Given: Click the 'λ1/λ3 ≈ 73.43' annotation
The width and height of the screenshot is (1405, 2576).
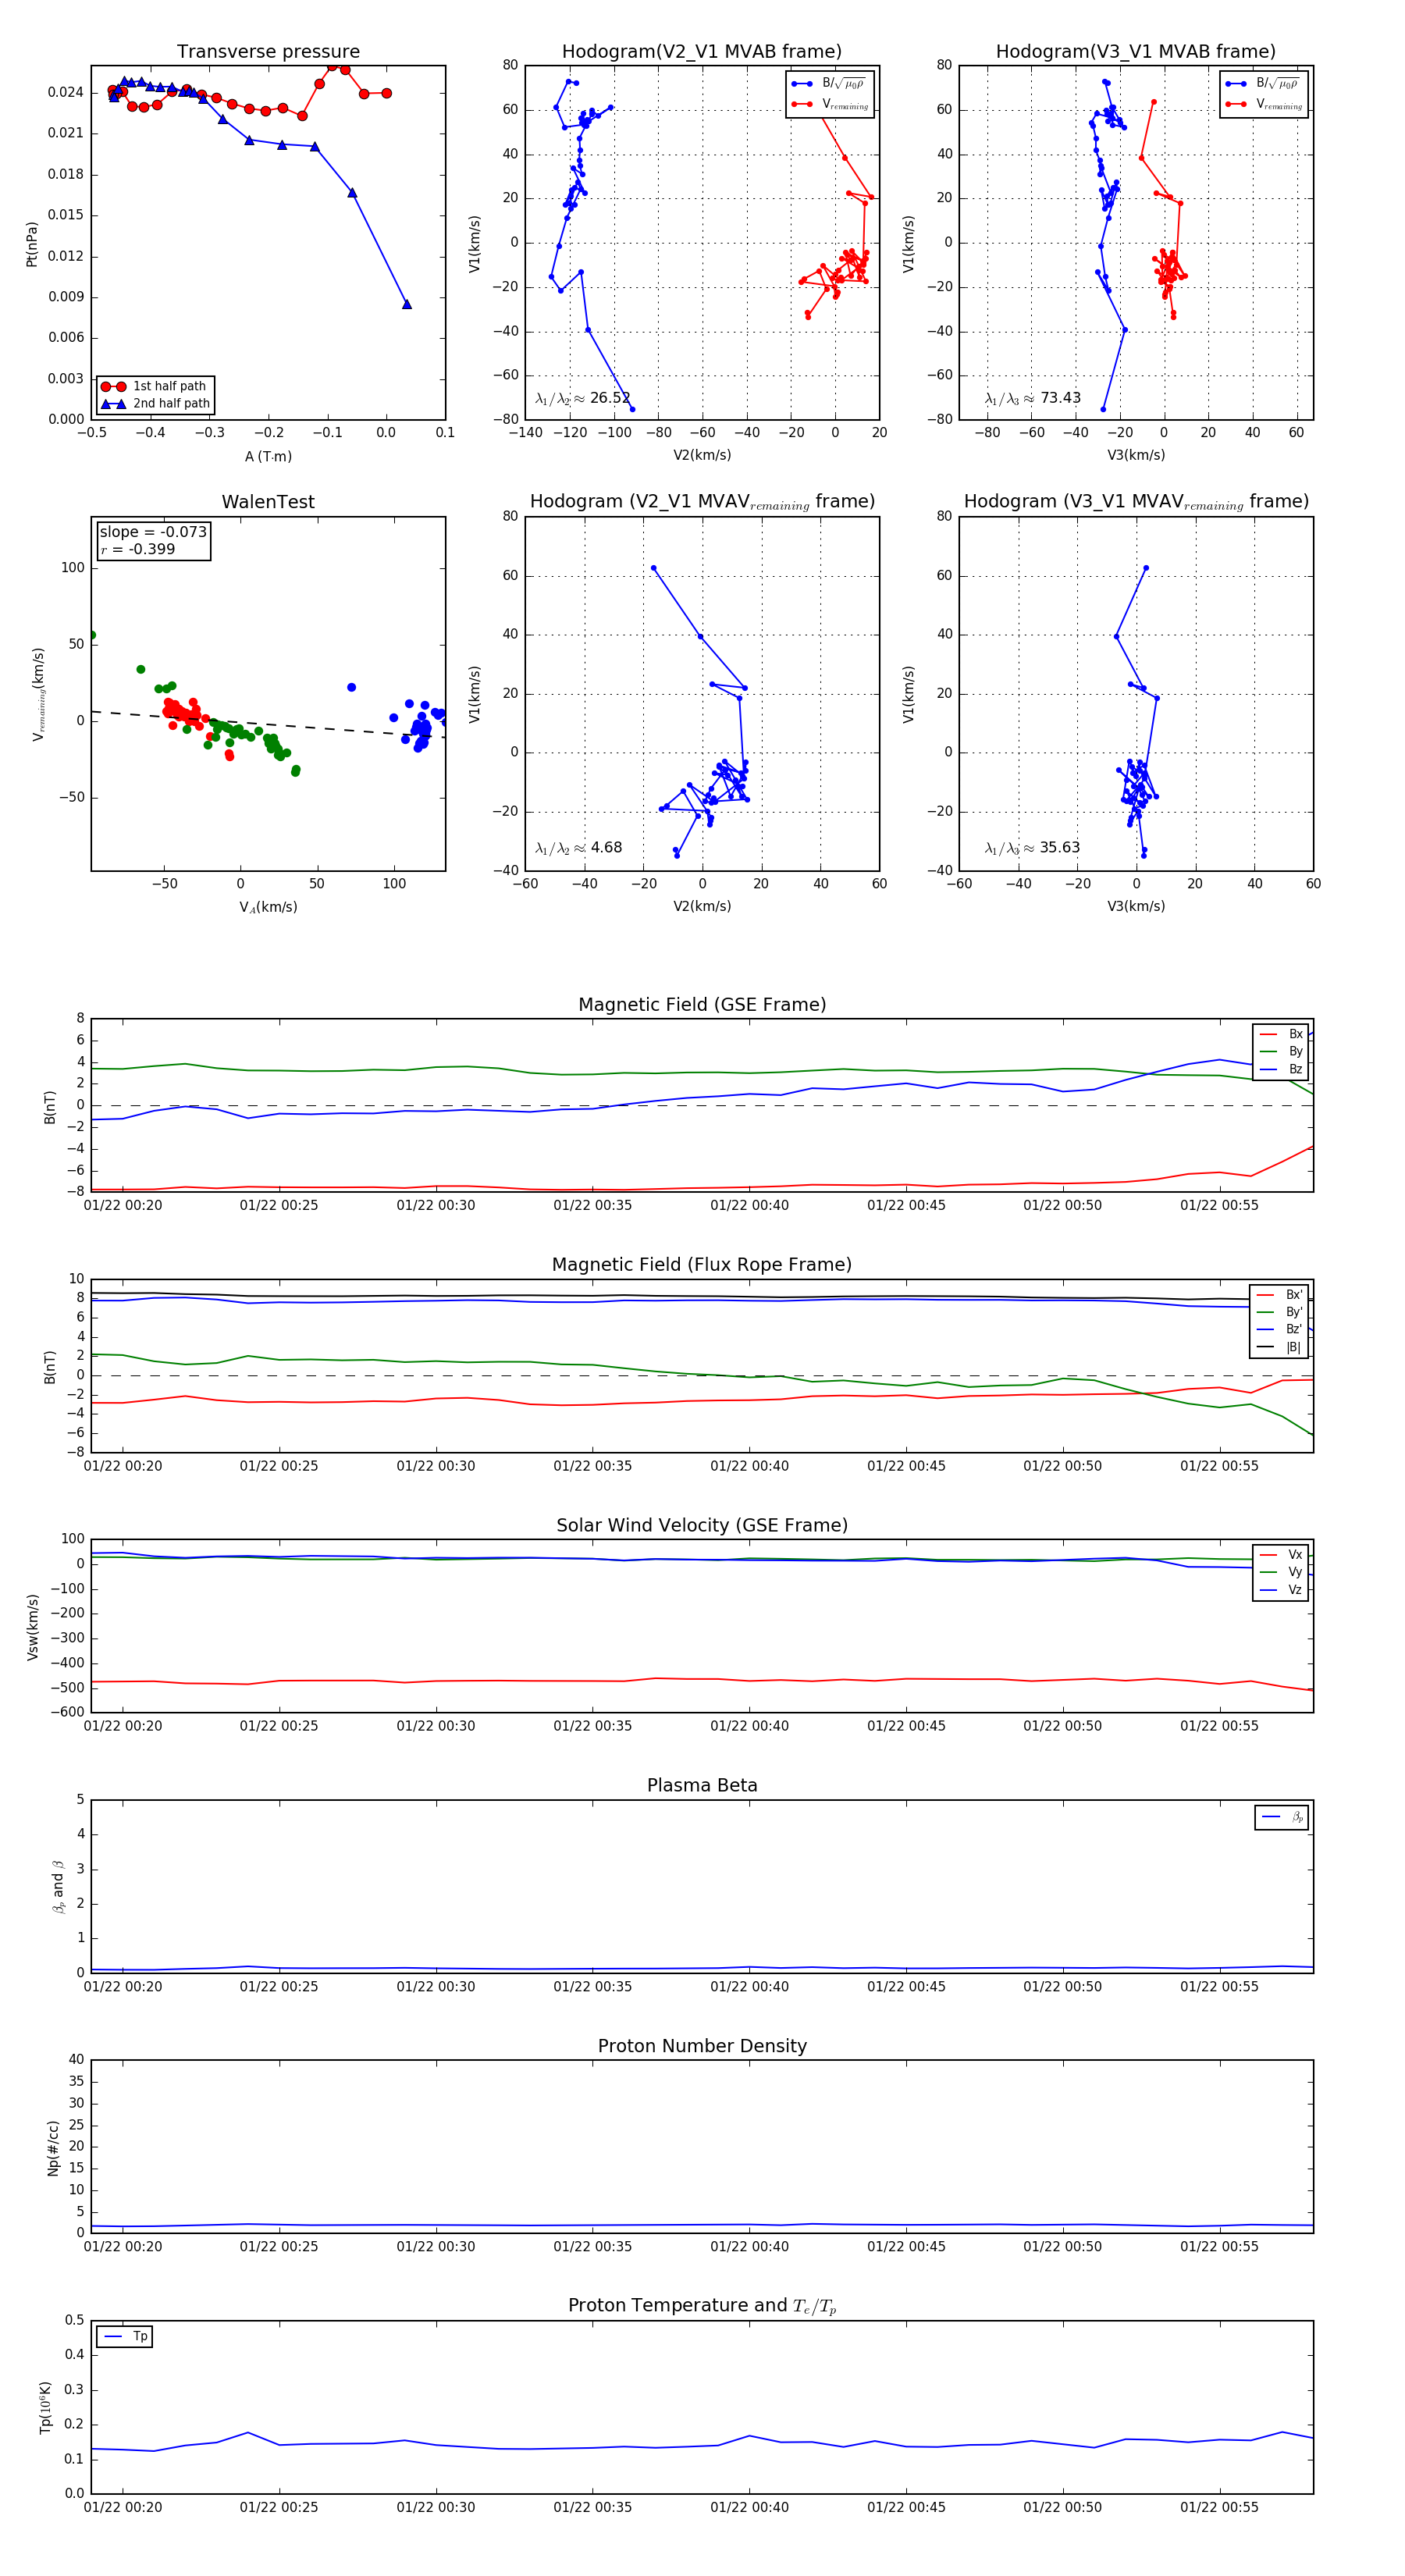Looking at the screenshot, I should (1033, 398).
